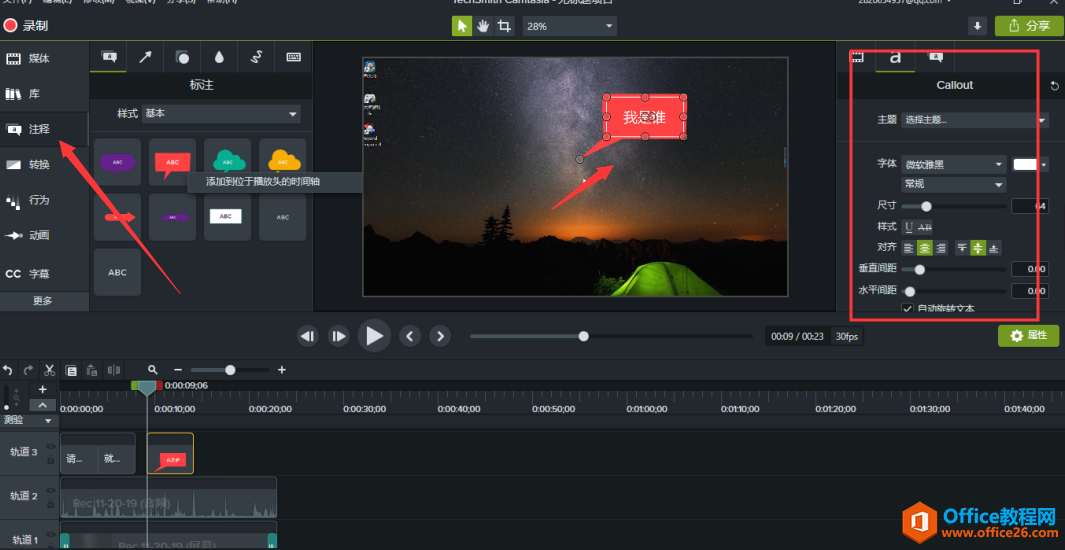Select the green cloud callout style
Image resolution: width=1065 pixels, height=550 pixels.
228,162
